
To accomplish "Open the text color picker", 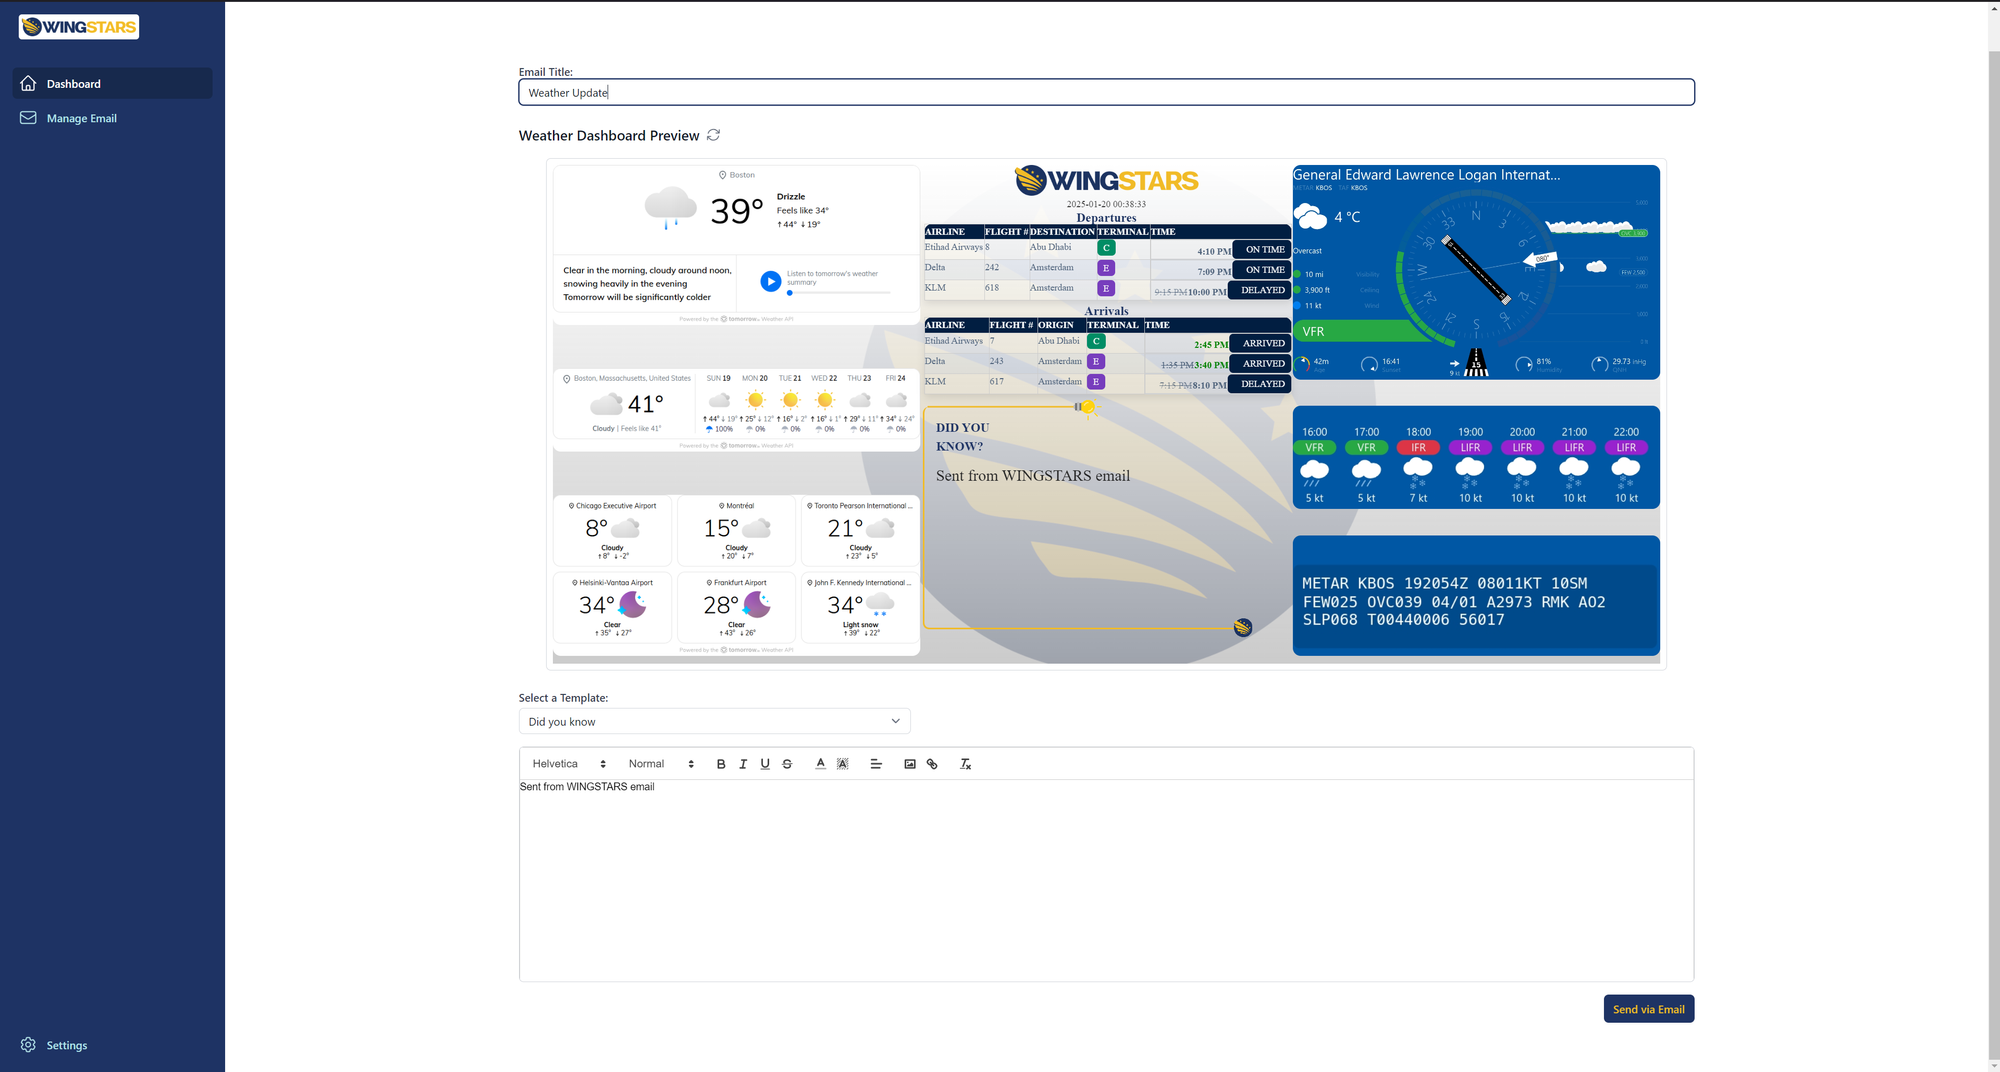I will pyautogui.click(x=820, y=764).
